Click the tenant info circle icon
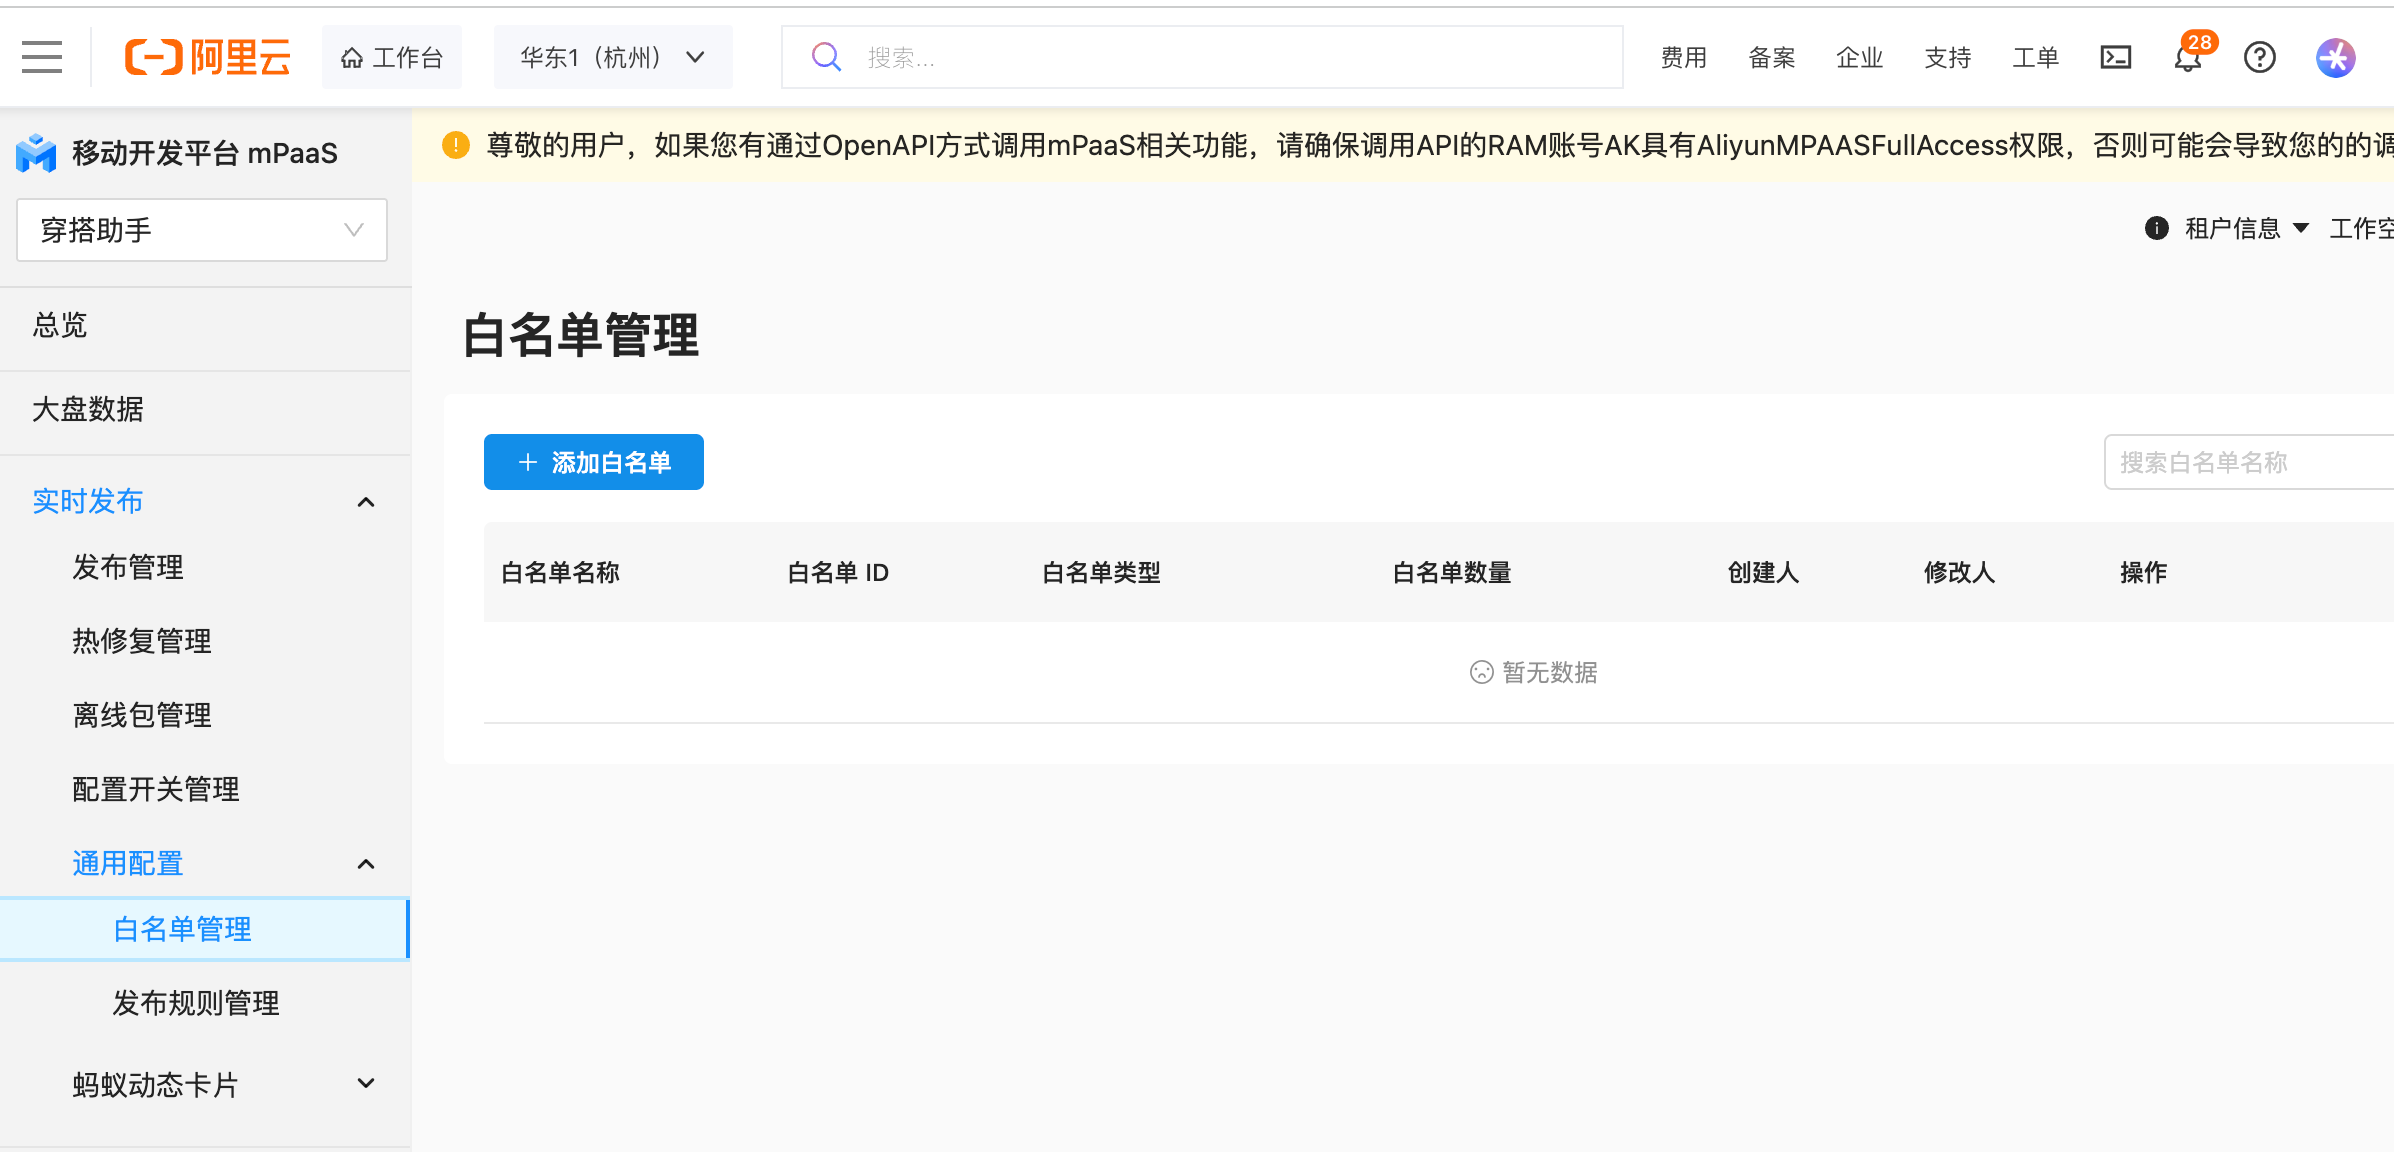Screen dimensions: 2394x1152 [x=2156, y=228]
